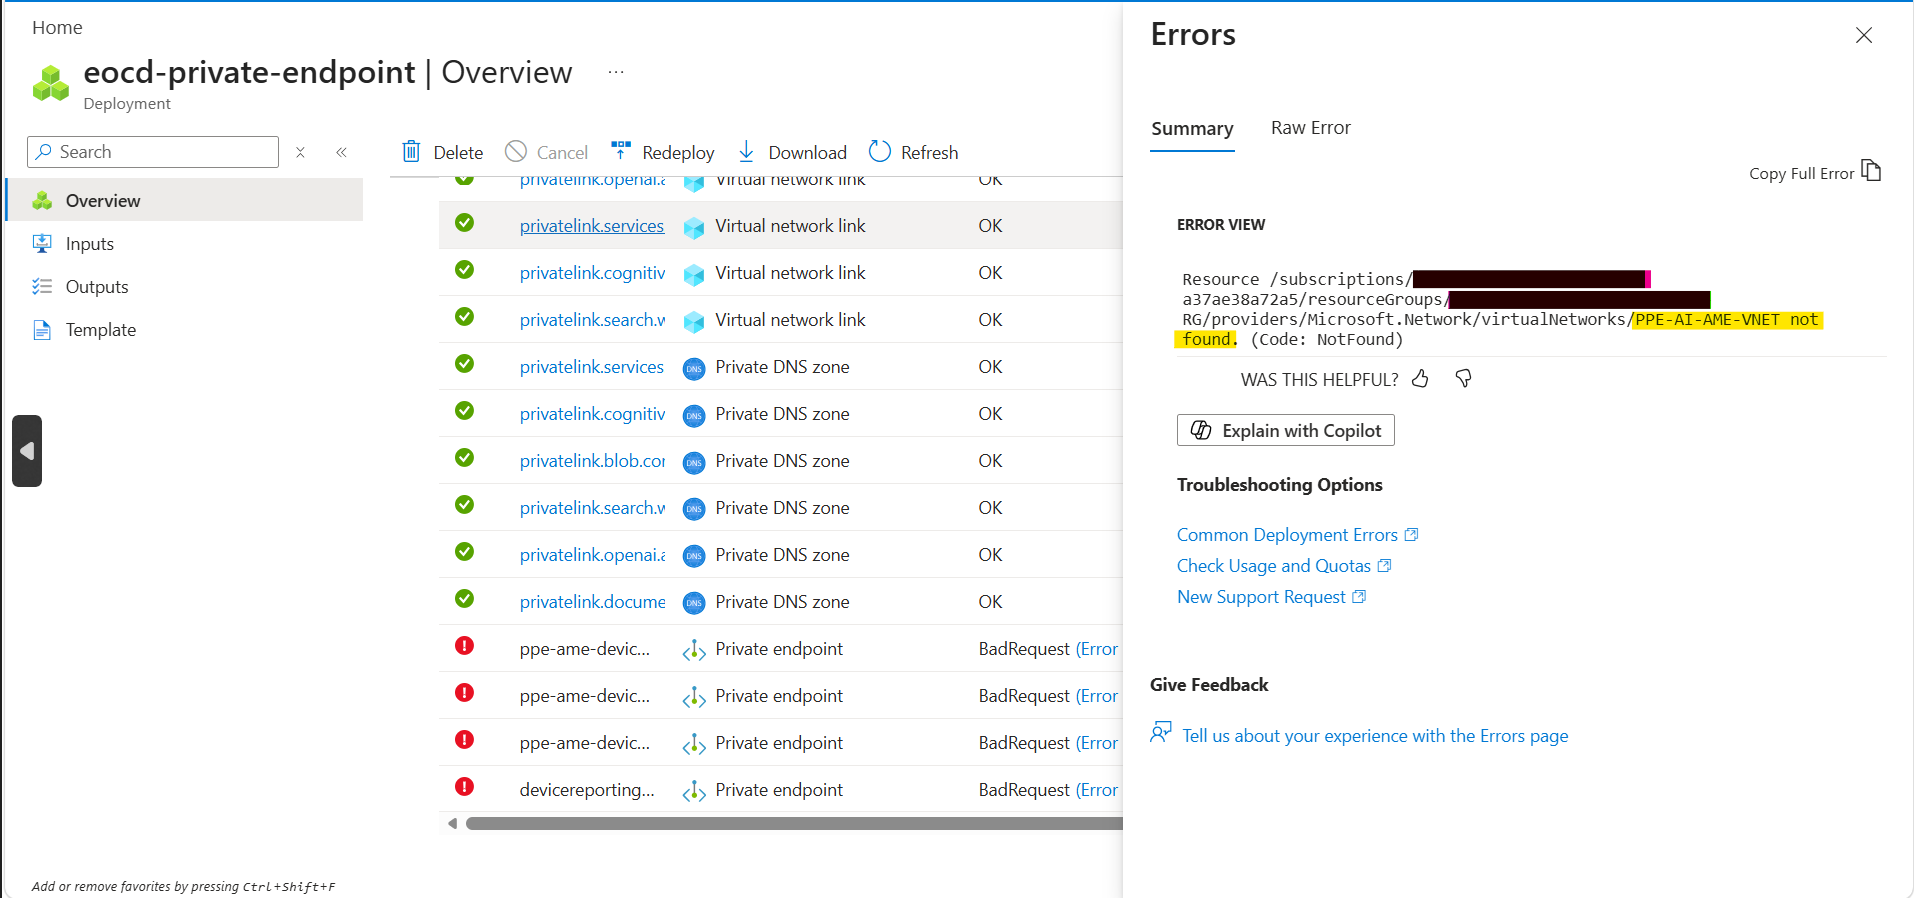This screenshot has width=1918, height=898.
Task: Click the ERROR VIEW heading
Action: [1221, 225]
